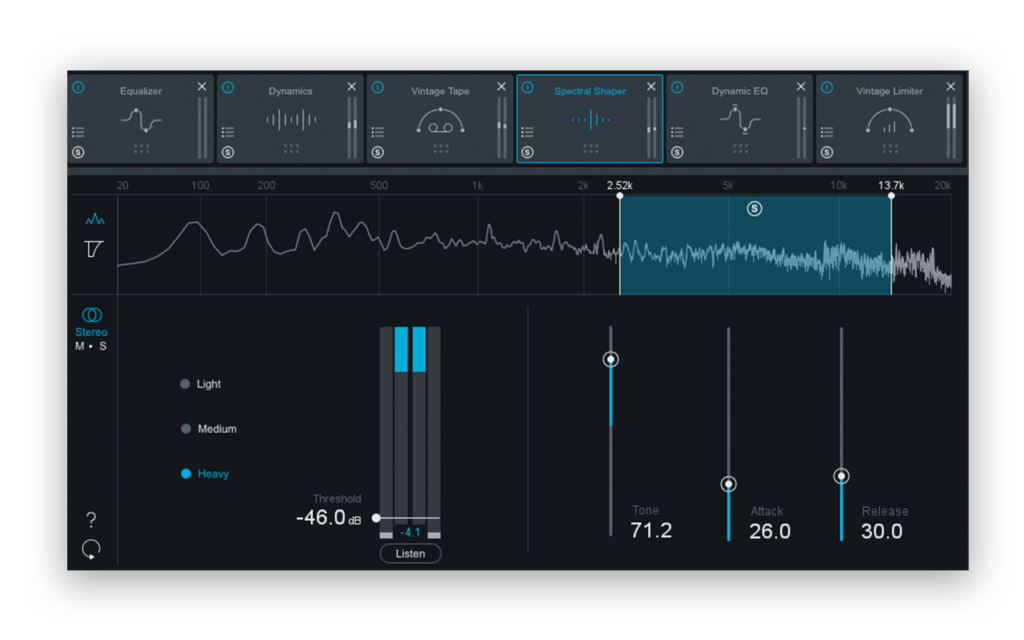1024x640 pixels.
Task: Select the Spectral Shaper module tab
Action: [590, 118]
